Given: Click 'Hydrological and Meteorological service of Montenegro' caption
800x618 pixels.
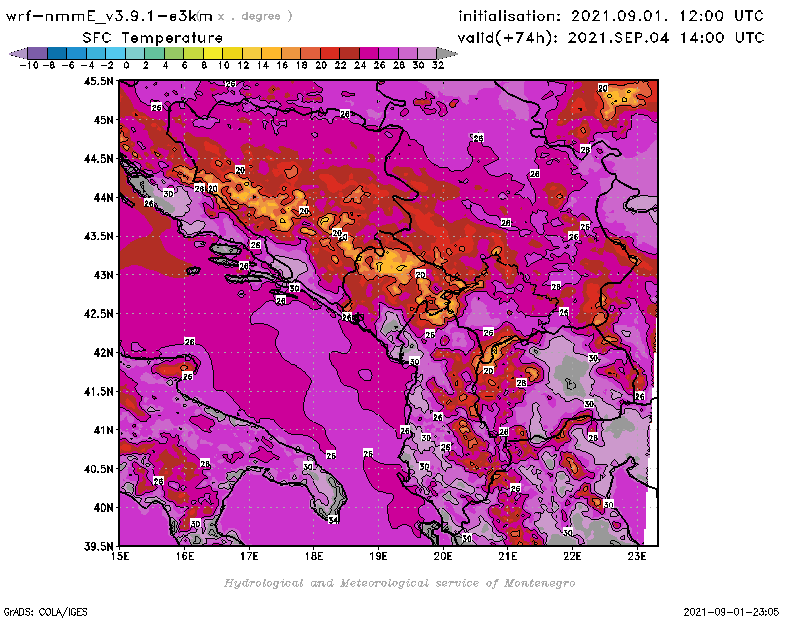Looking at the screenshot, I should pos(399,583).
